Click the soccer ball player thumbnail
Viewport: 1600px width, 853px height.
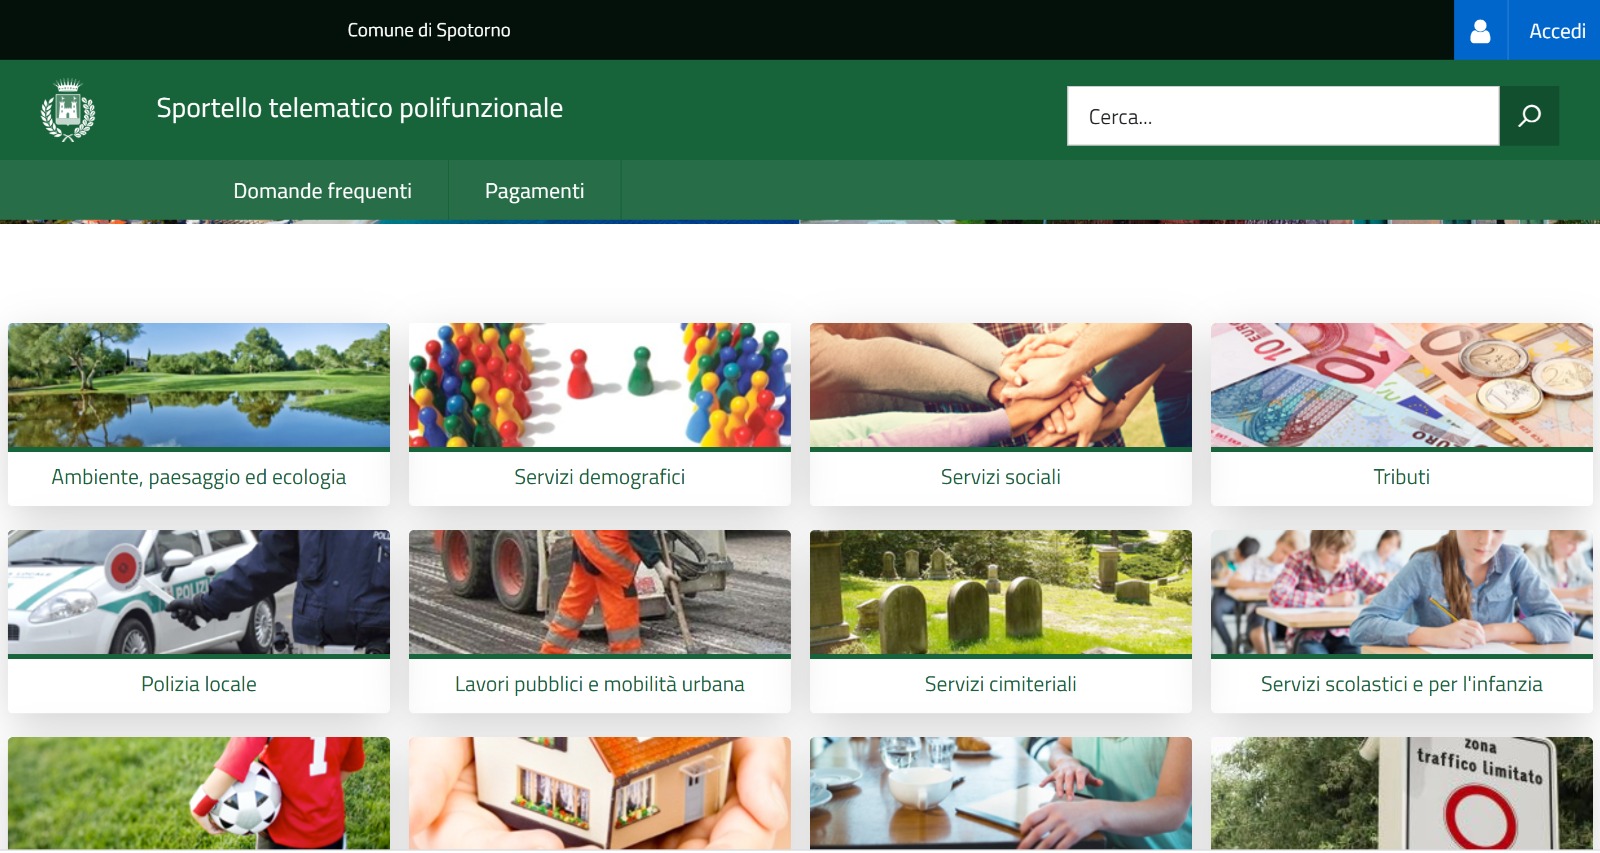tap(199, 793)
